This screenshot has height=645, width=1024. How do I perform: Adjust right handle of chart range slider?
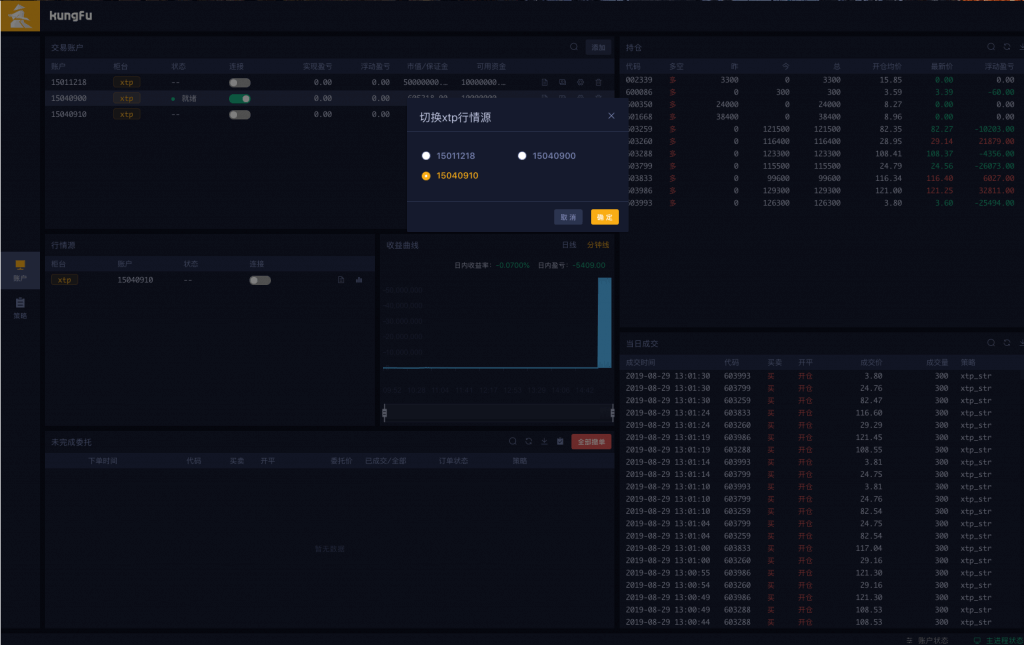click(x=612, y=413)
